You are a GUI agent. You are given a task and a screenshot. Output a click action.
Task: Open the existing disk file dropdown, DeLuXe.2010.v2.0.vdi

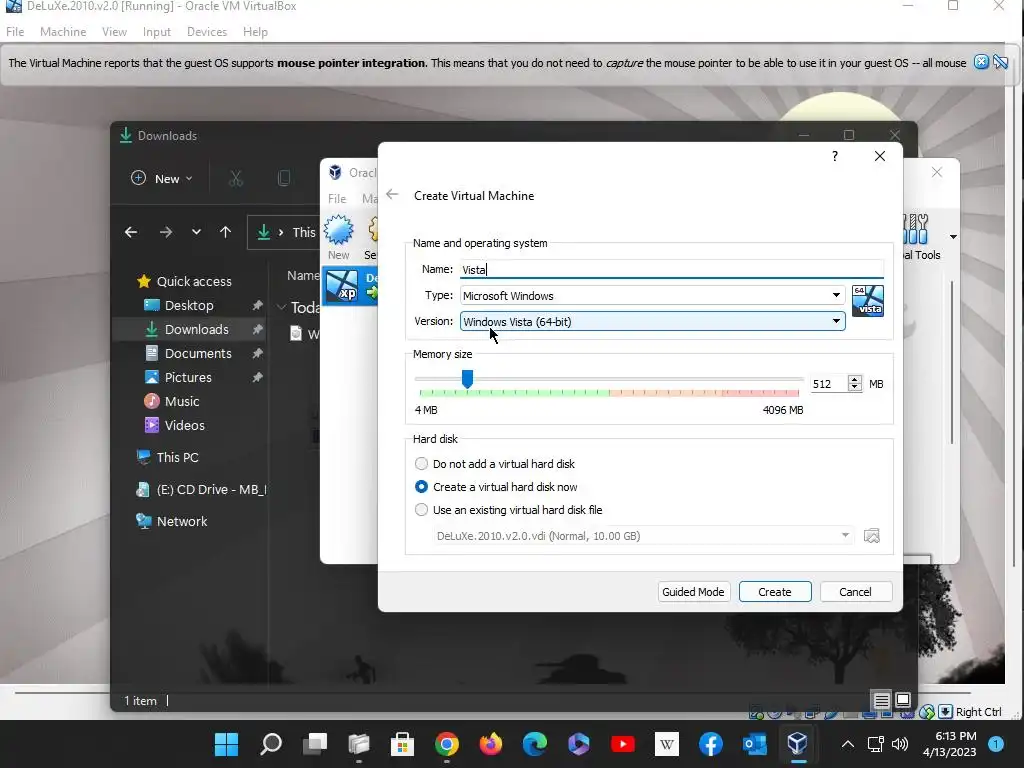643,536
